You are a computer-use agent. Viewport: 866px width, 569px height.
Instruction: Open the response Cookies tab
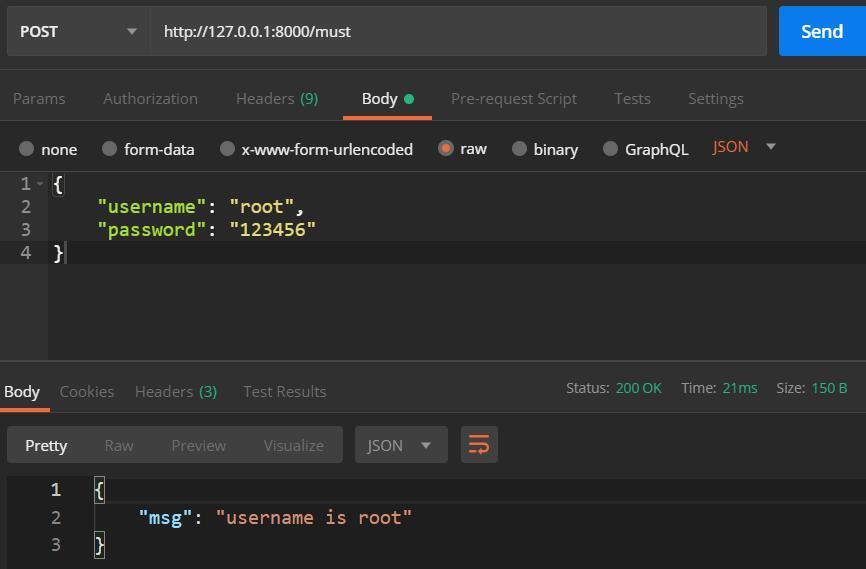pos(87,392)
